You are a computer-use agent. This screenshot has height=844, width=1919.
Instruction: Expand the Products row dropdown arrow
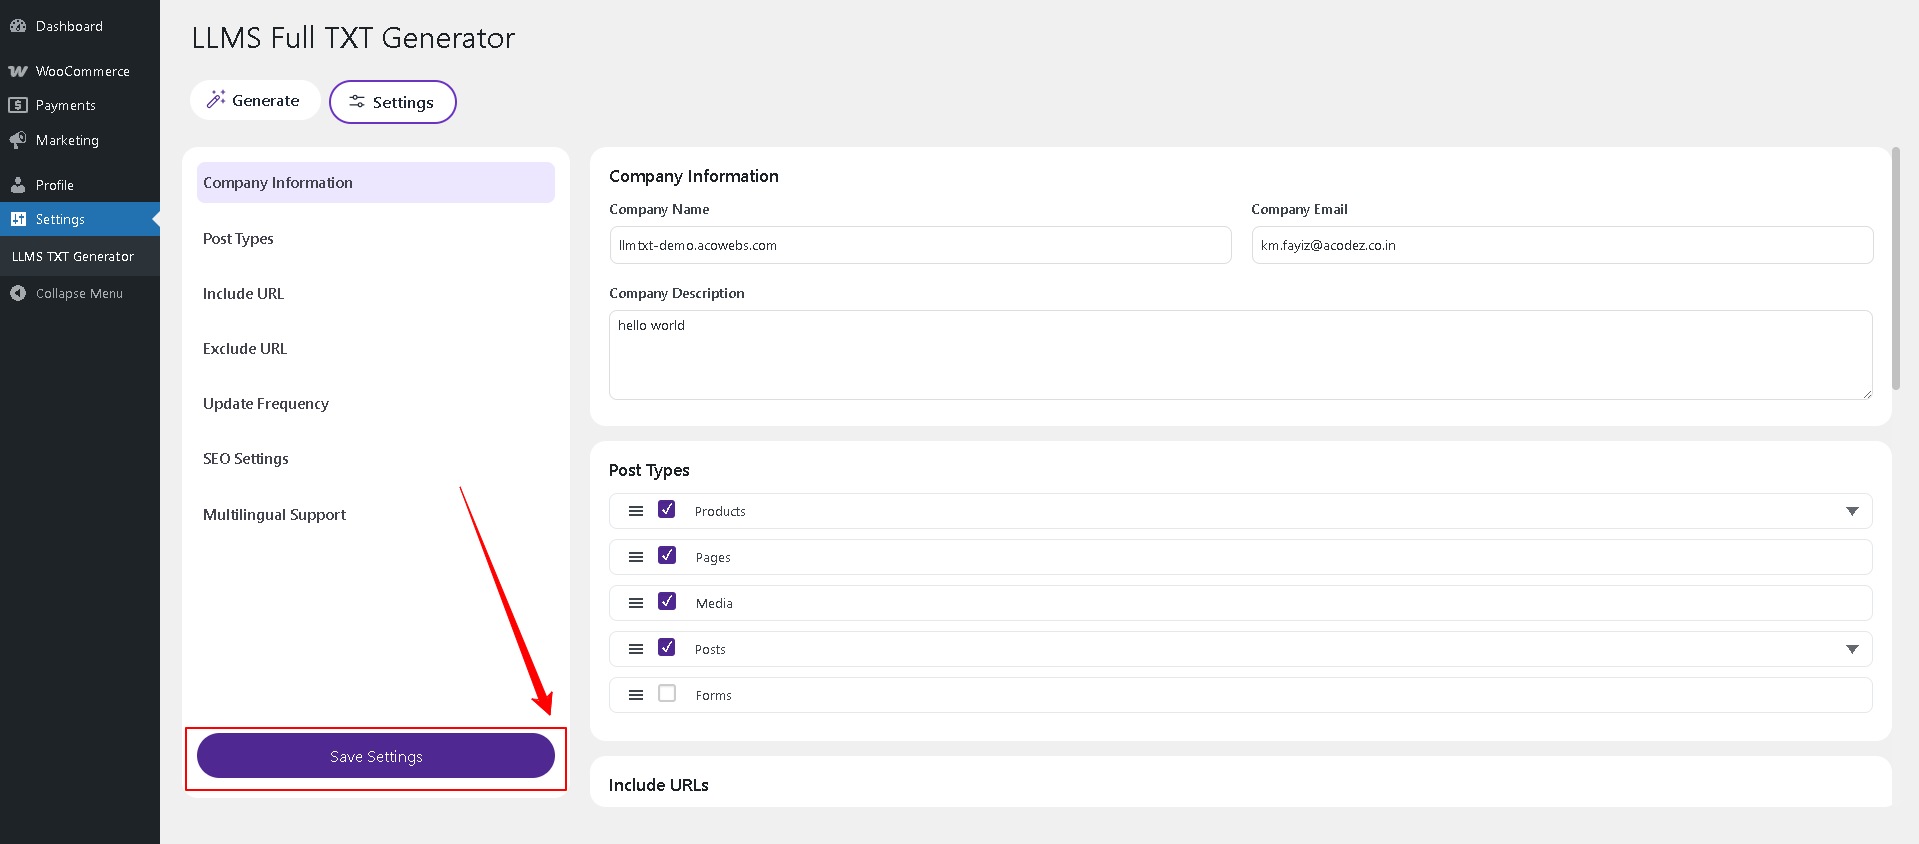(x=1852, y=511)
